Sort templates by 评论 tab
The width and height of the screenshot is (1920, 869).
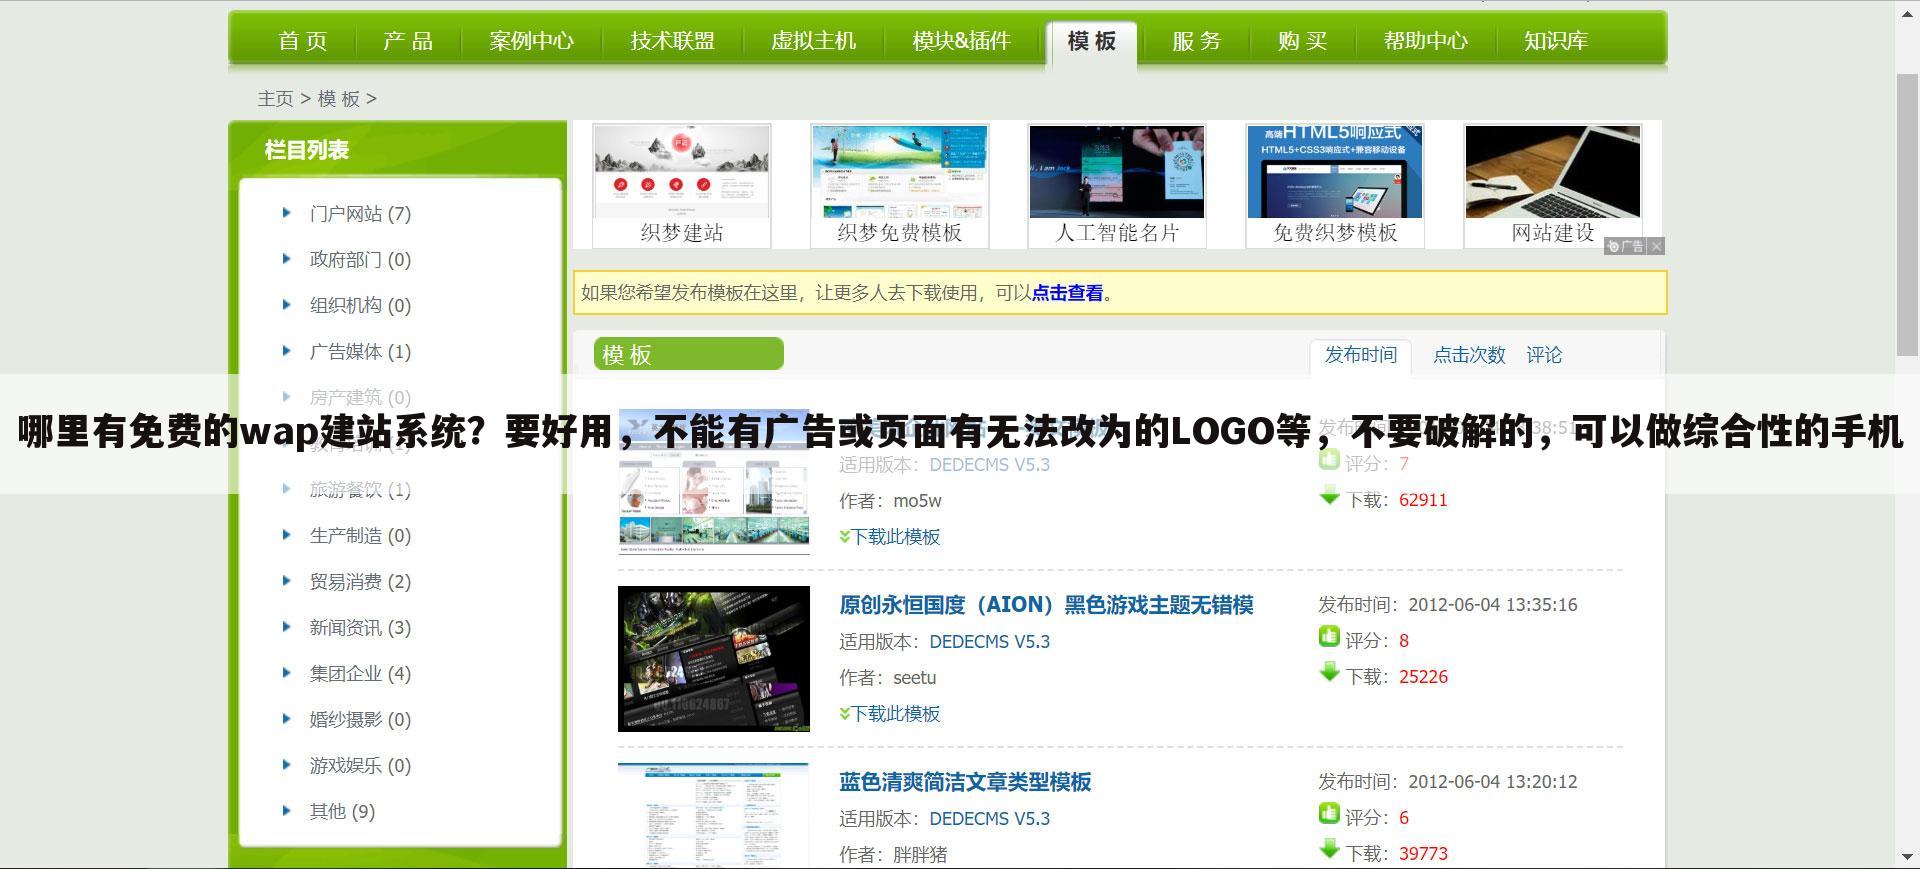pos(1544,355)
